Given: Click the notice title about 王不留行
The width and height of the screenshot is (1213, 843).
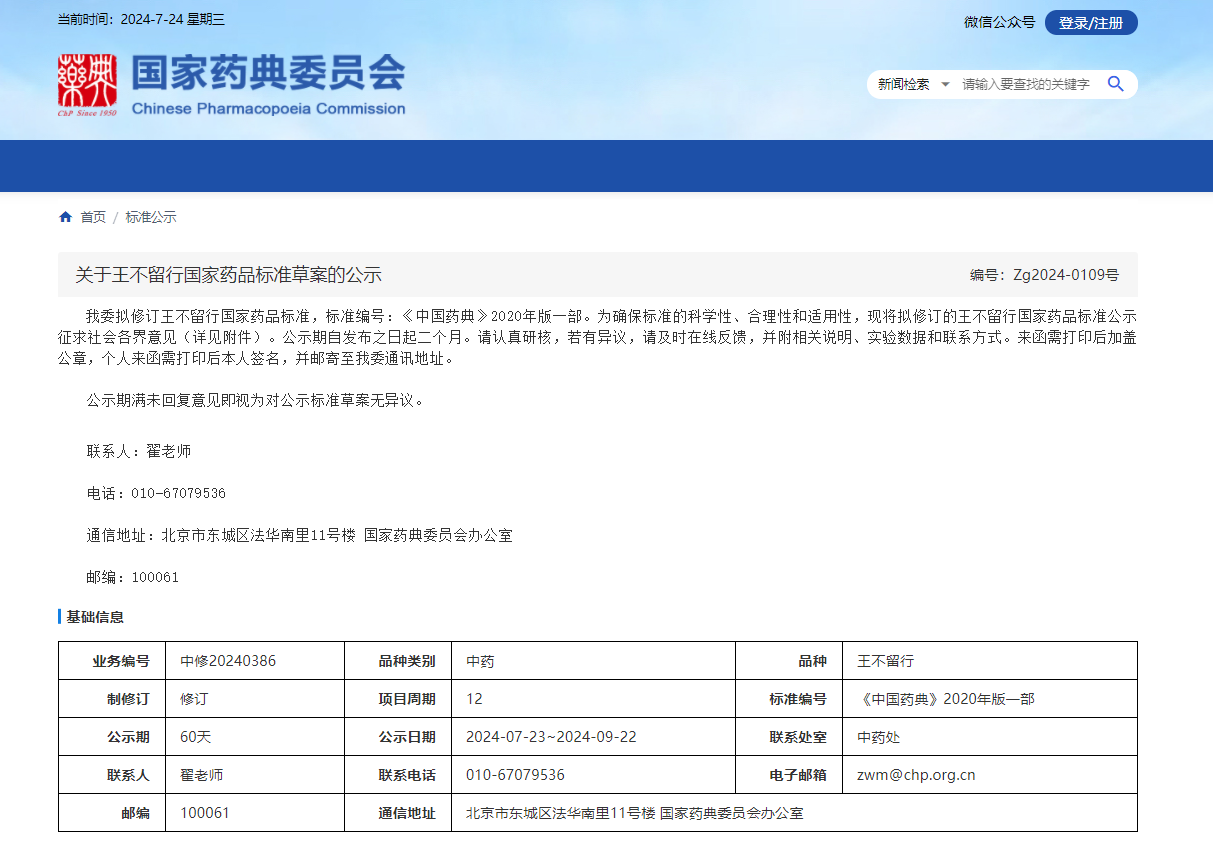Looking at the screenshot, I should point(229,275).
